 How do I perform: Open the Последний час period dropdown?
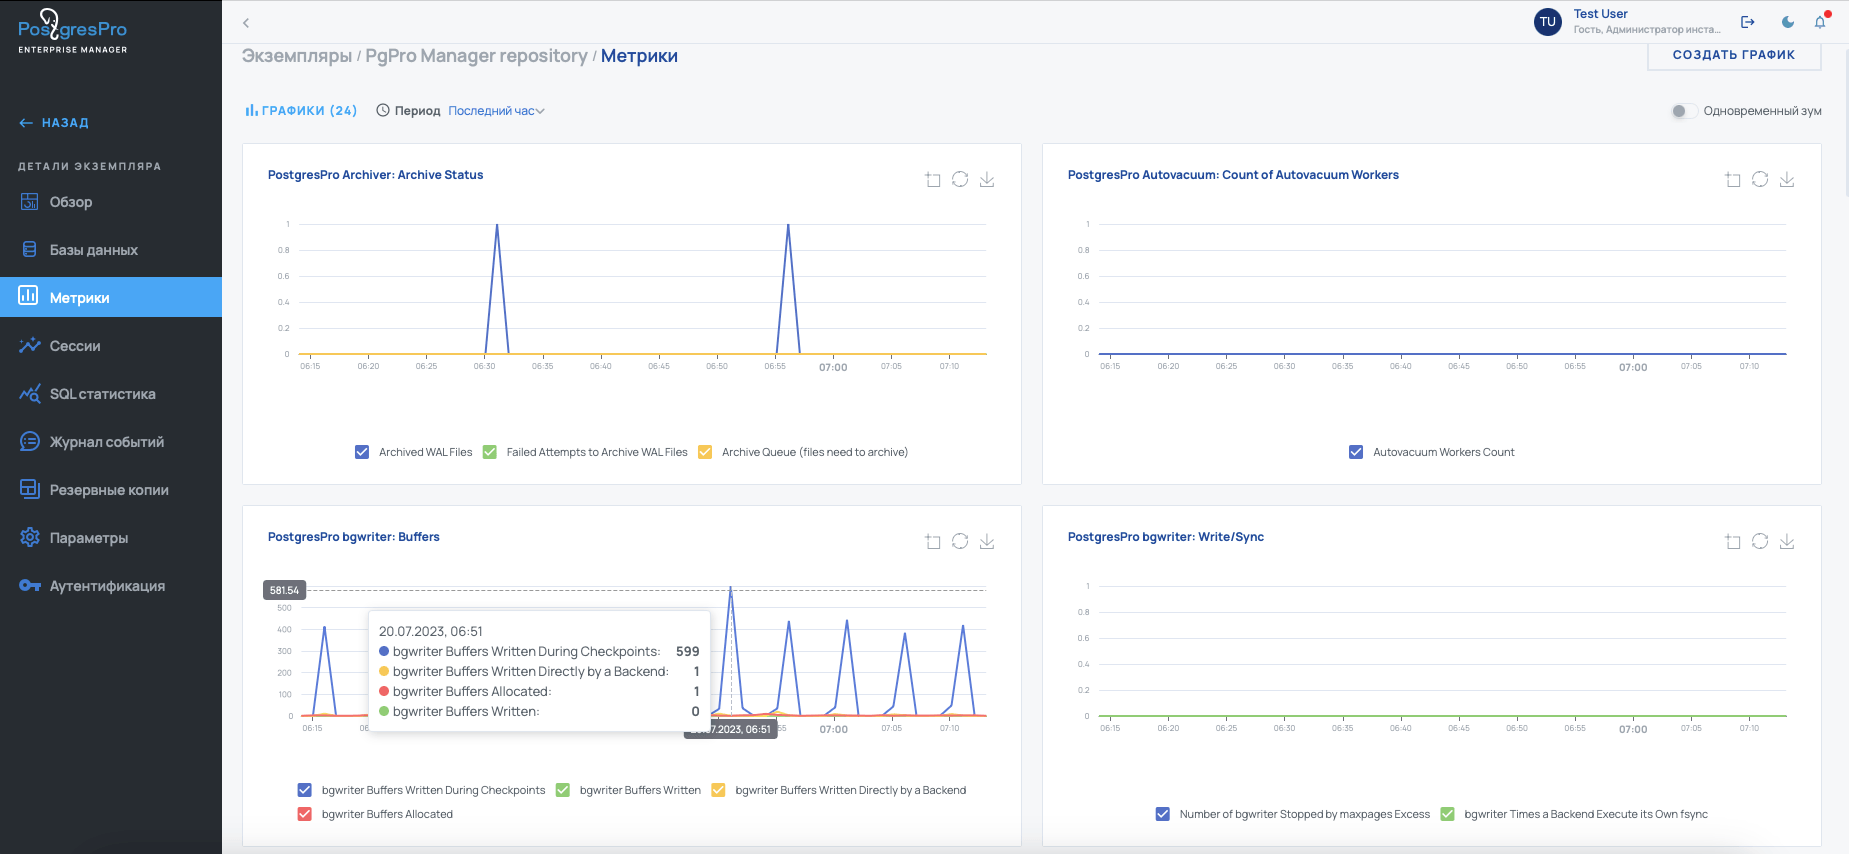(496, 111)
